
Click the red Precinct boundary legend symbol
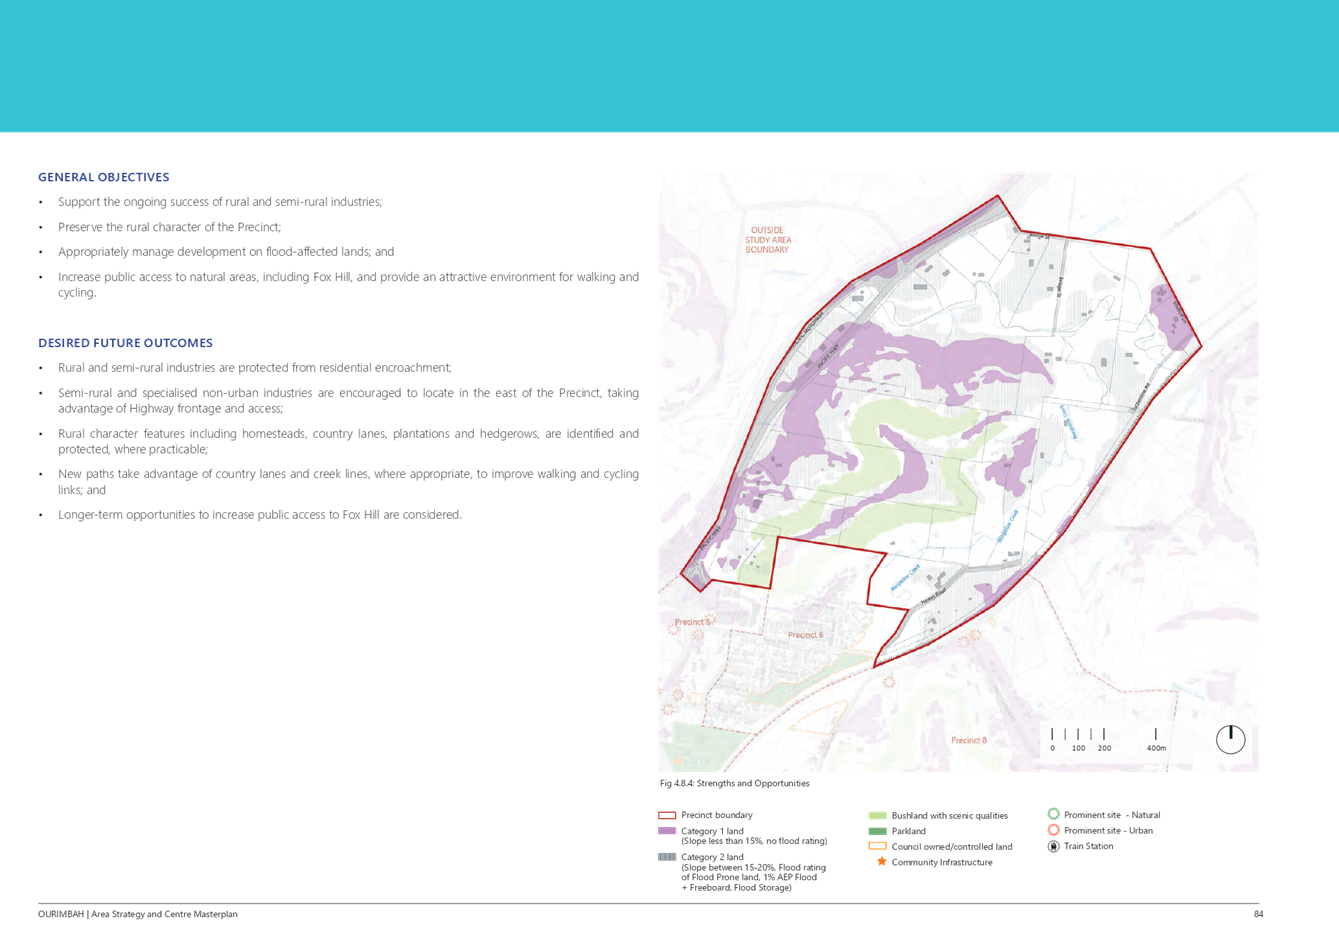click(667, 816)
